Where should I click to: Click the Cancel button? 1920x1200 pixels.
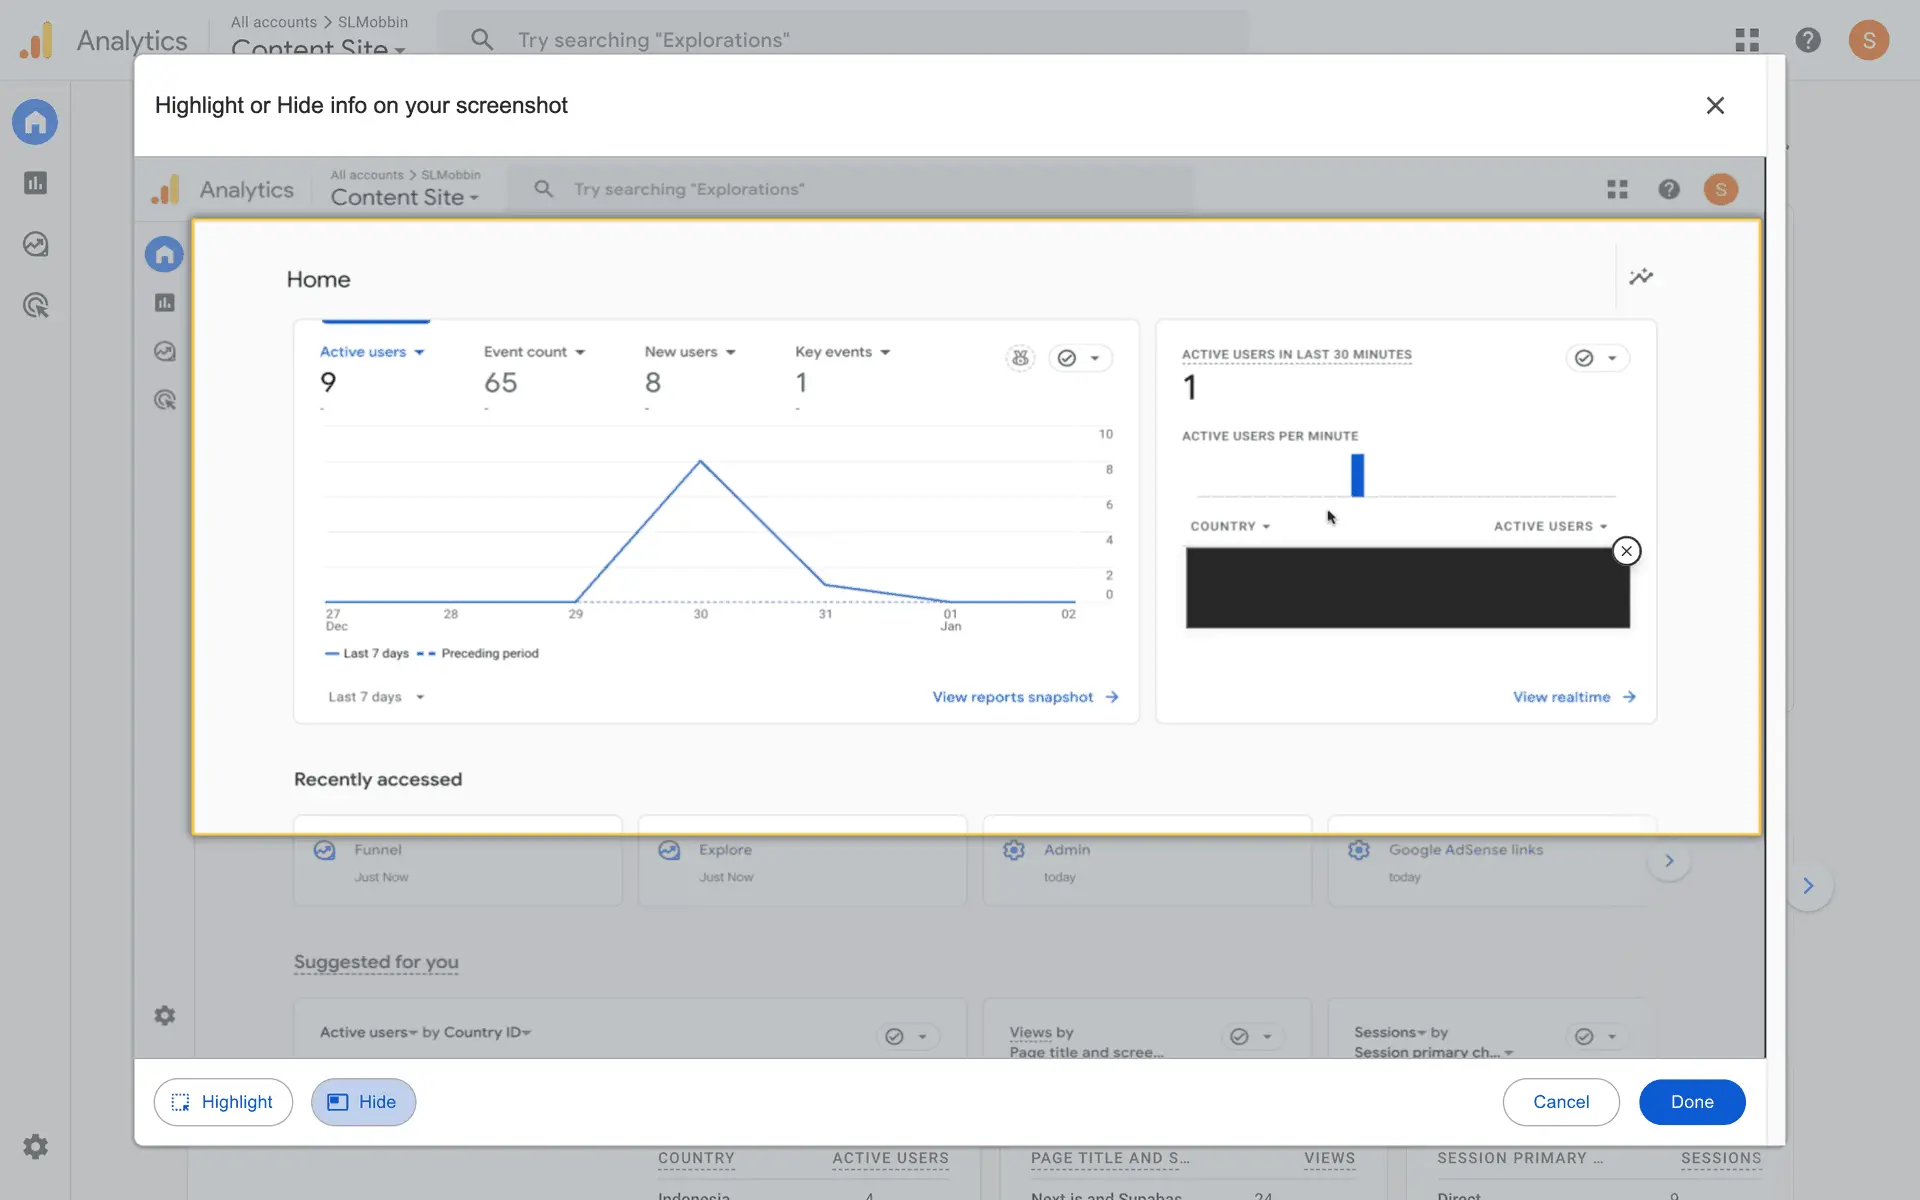click(x=1560, y=1101)
